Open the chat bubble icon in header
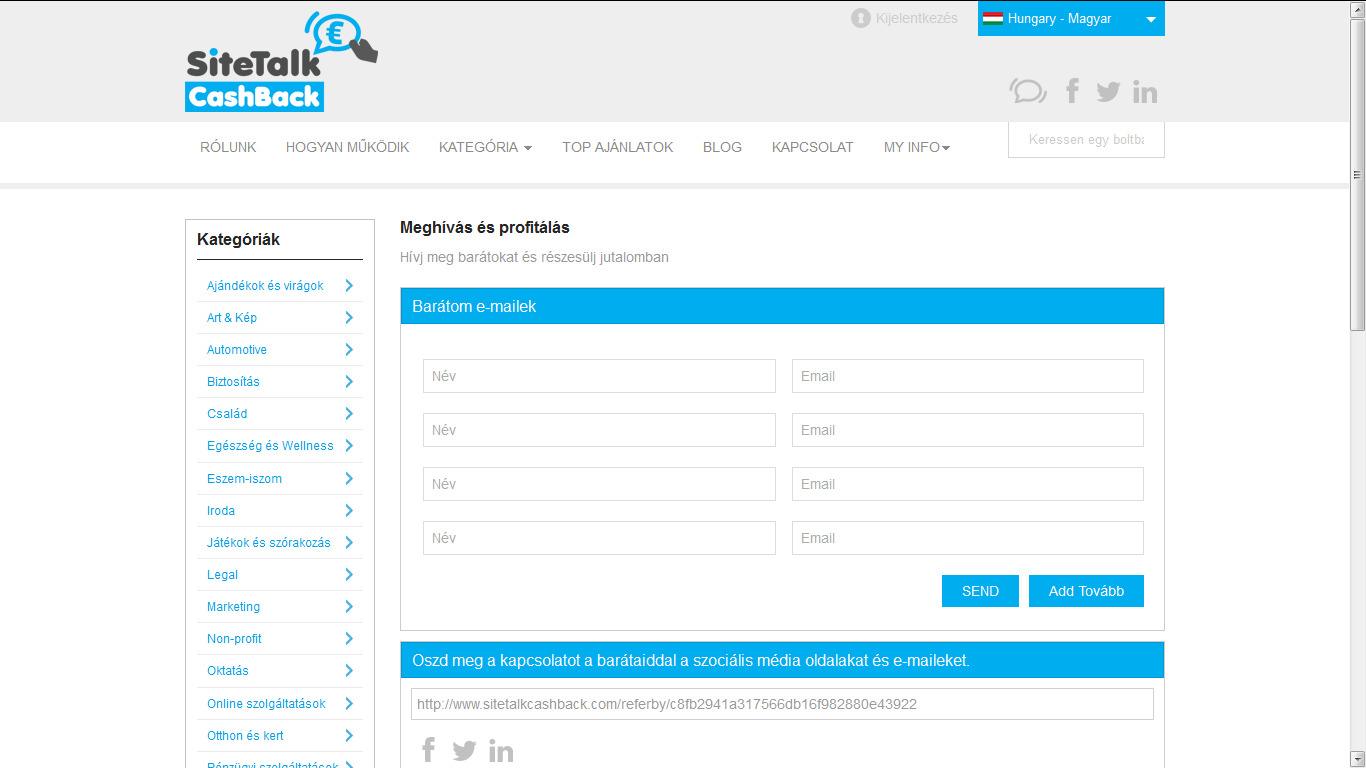1366x768 pixels. (x=1028, y=91)
